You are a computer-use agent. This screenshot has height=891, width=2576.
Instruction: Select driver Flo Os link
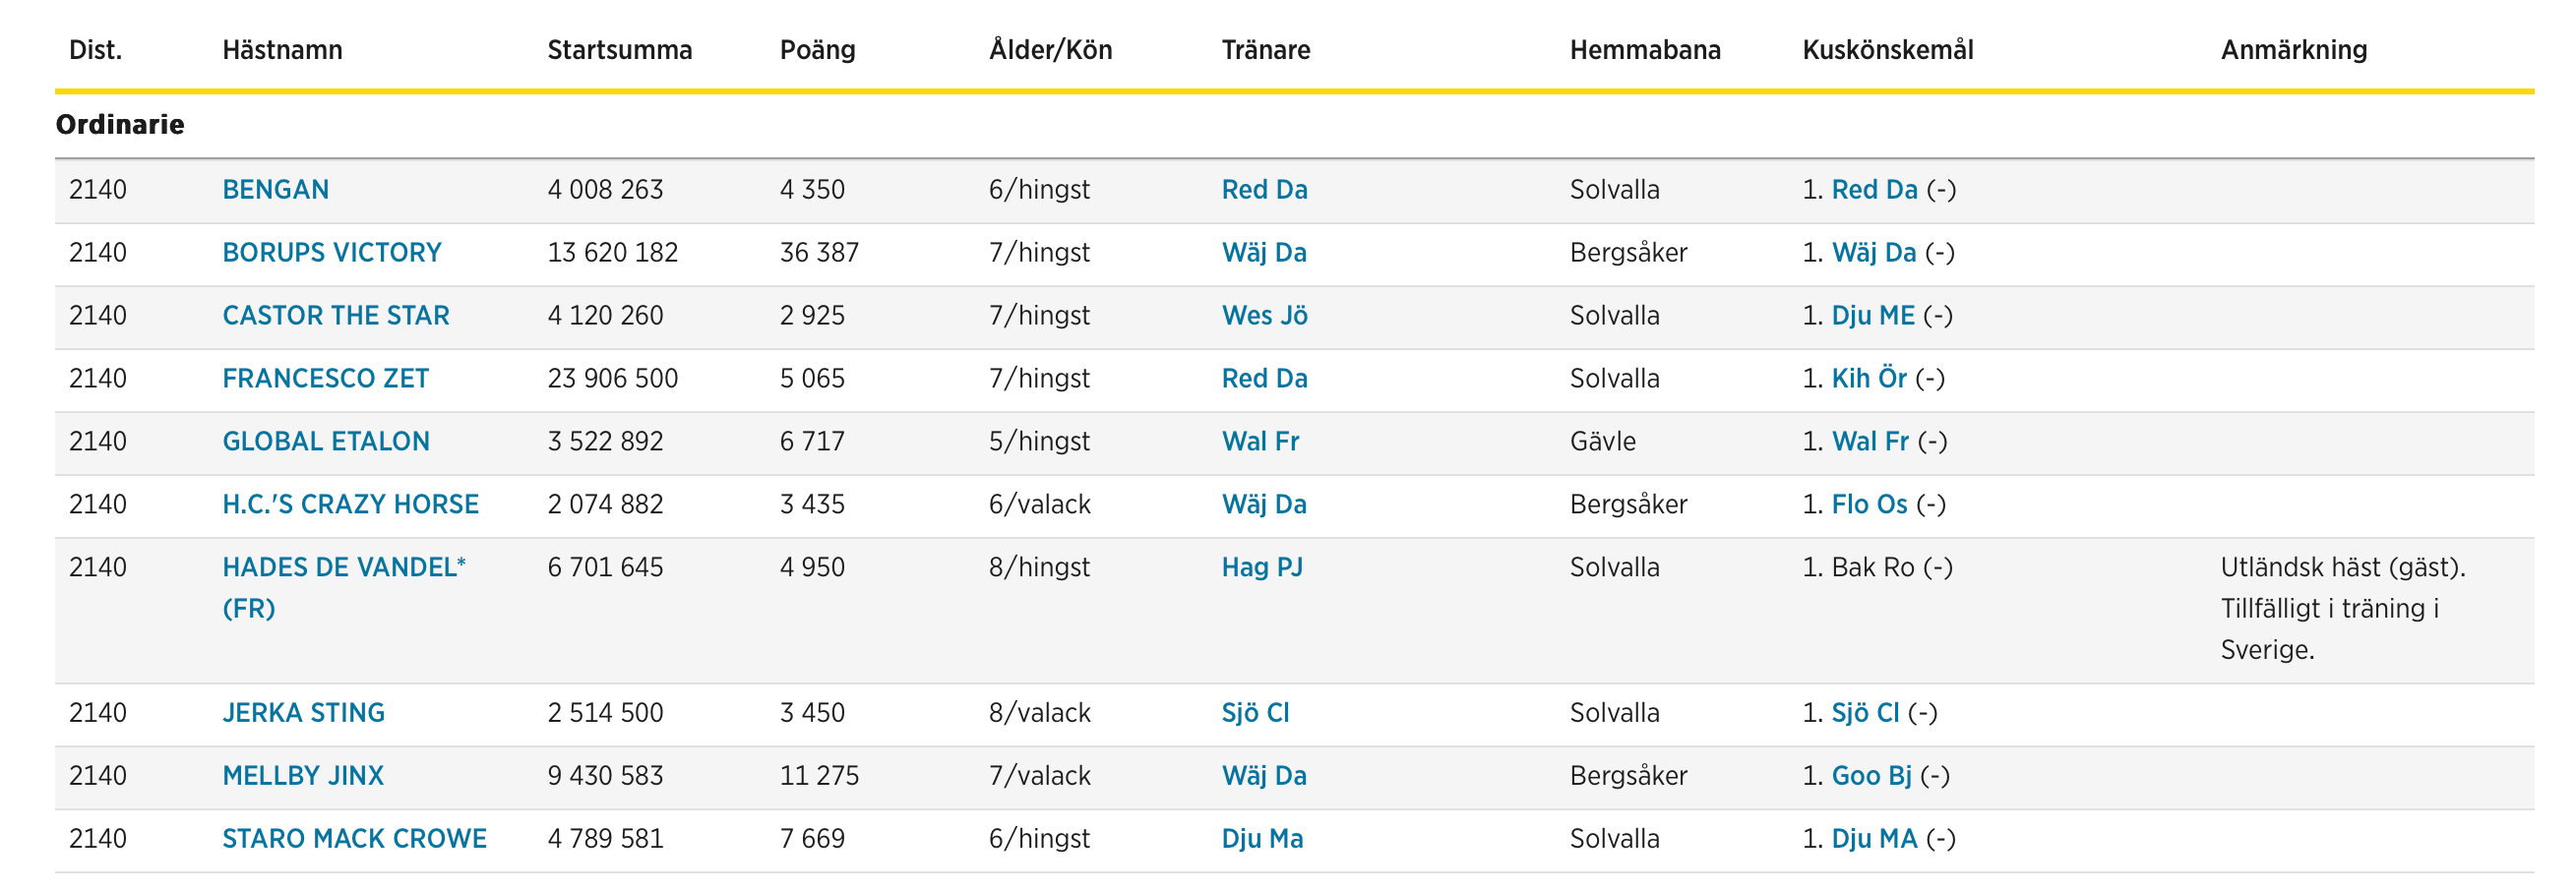pyautogui.click(x=1869, y=504)
